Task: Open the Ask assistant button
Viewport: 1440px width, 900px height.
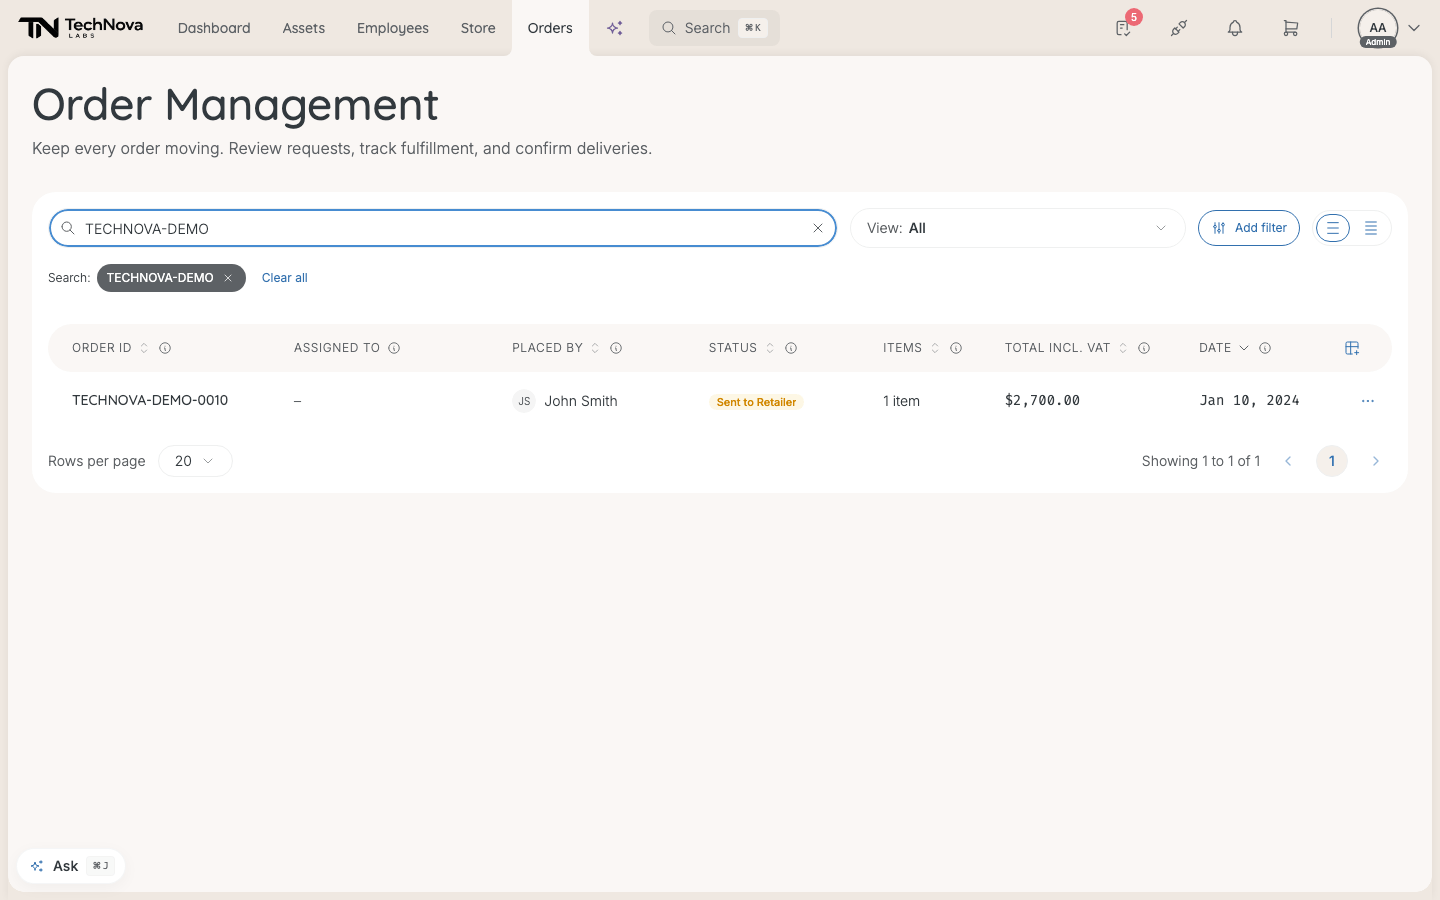Action: pos(71,866)
